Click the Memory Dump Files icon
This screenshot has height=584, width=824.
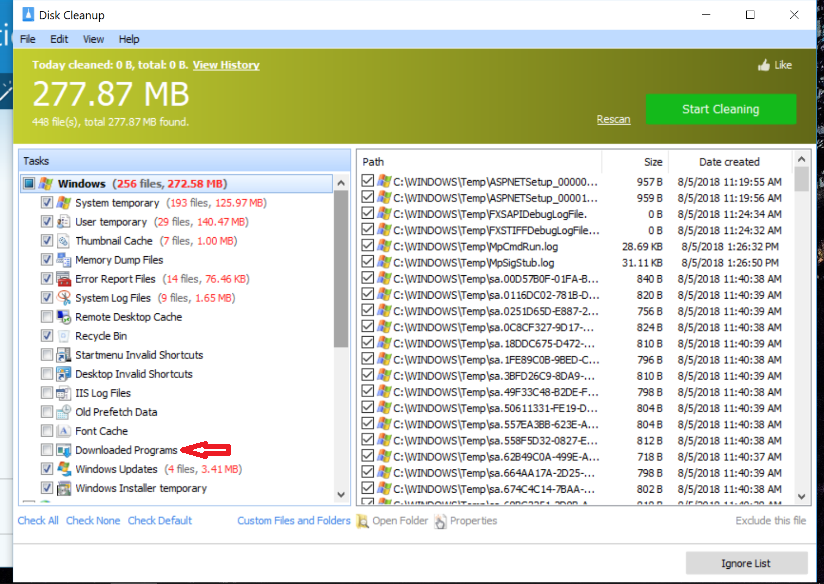[64, 260]
